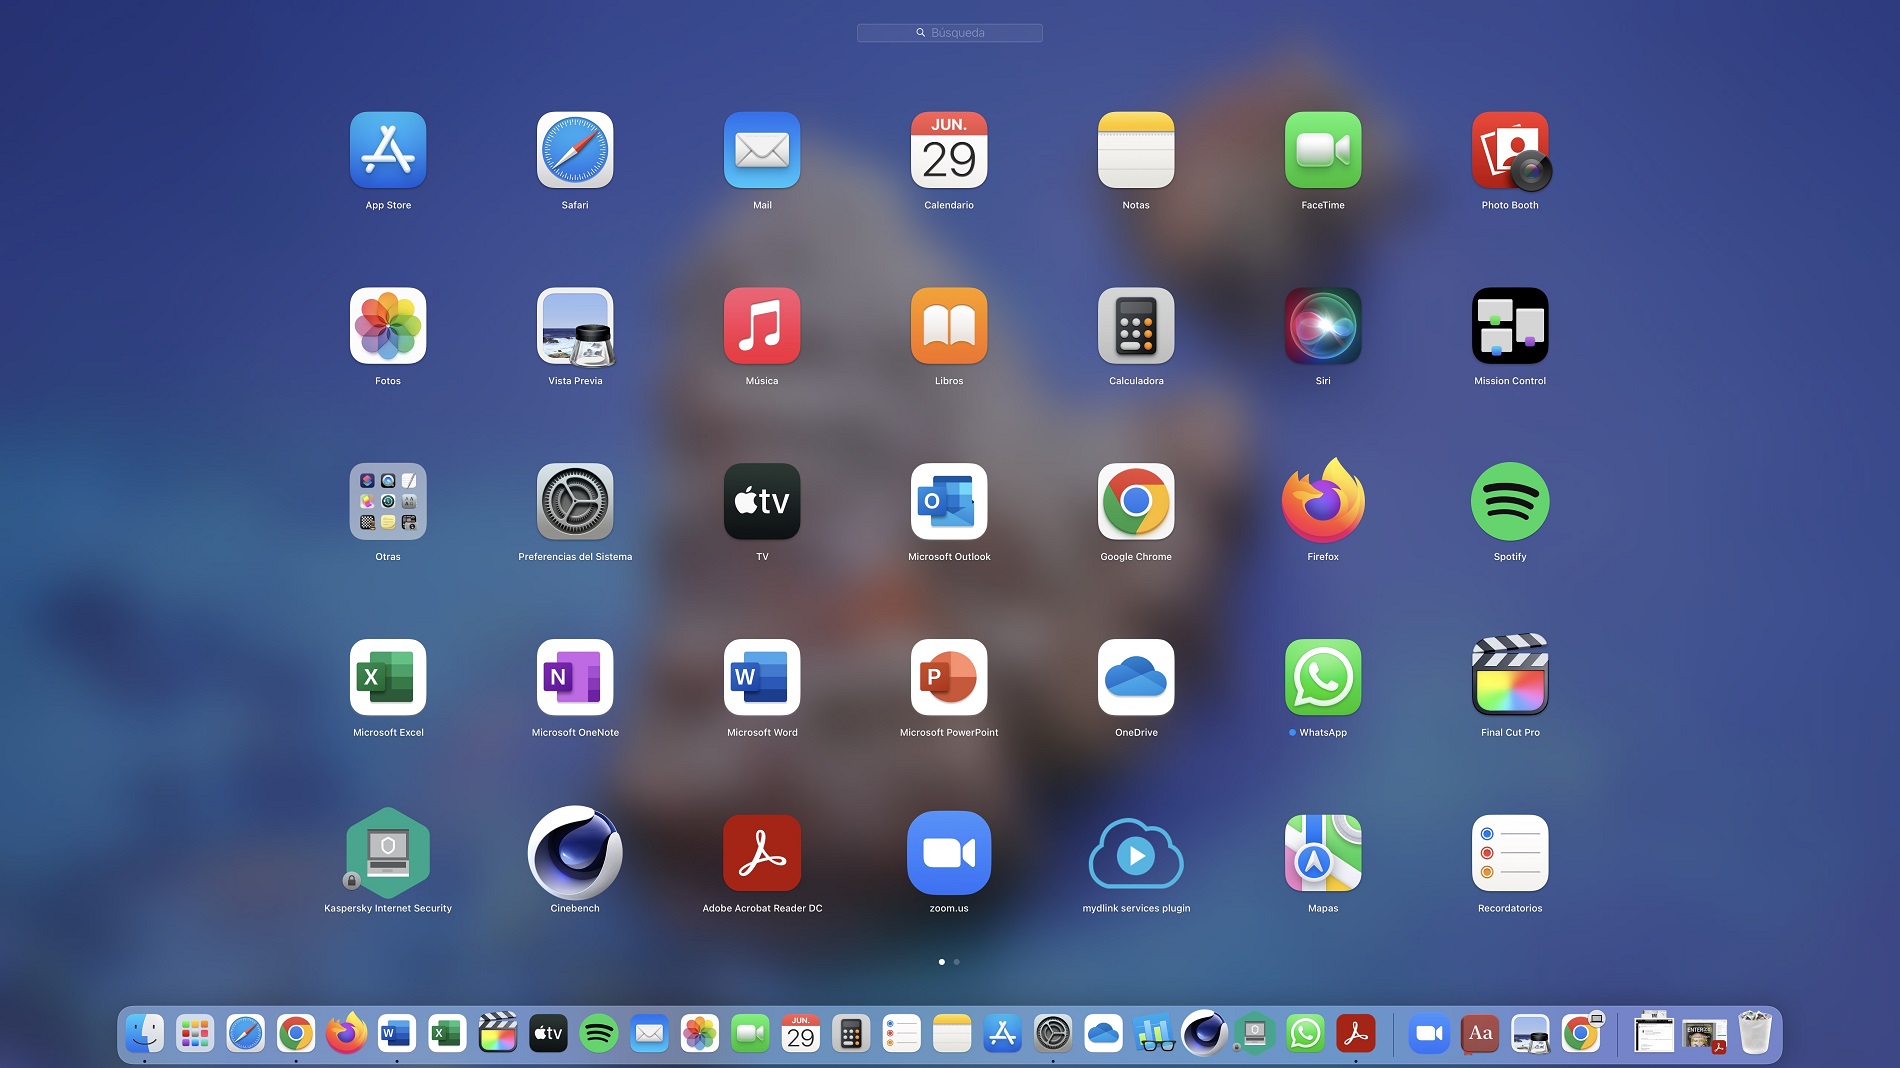Launch WhatsApp from the Launchpad grid
1900x1068 pixels.
tap(1323, 678)
